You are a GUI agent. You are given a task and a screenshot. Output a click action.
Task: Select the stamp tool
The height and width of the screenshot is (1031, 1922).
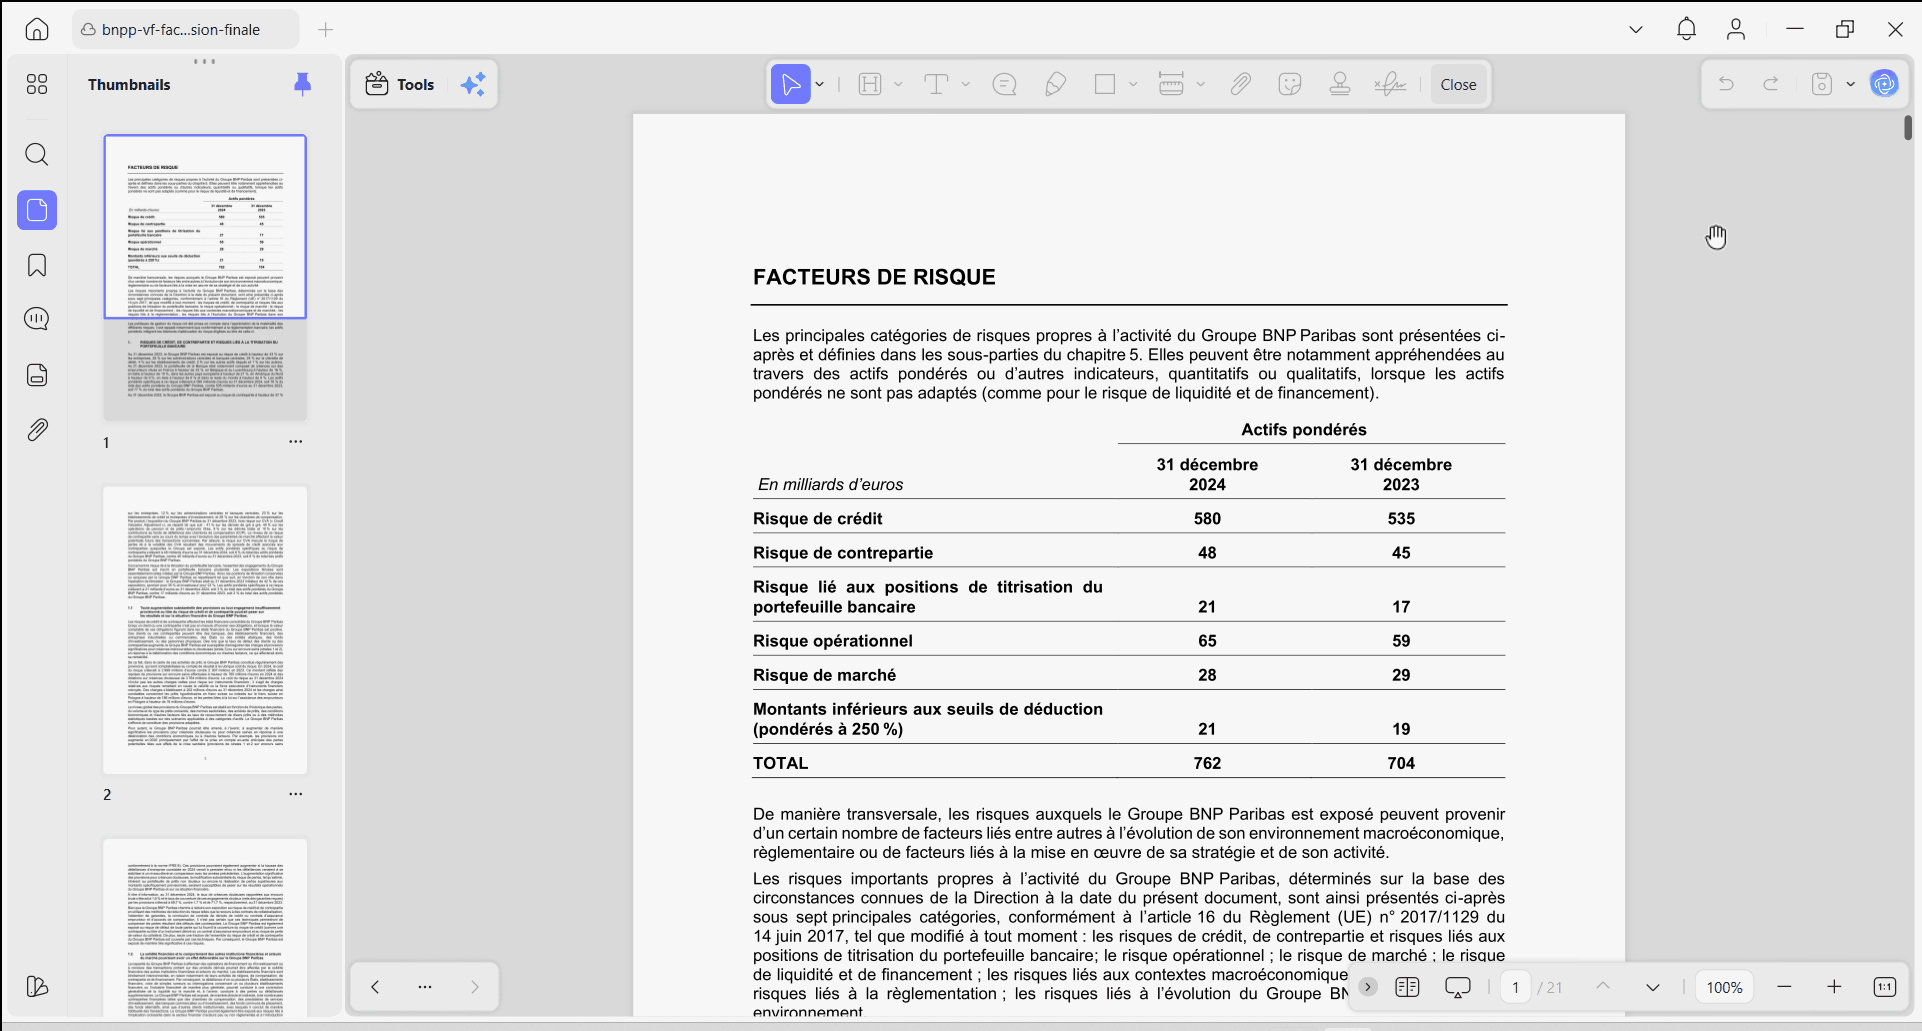(1340, 85)
